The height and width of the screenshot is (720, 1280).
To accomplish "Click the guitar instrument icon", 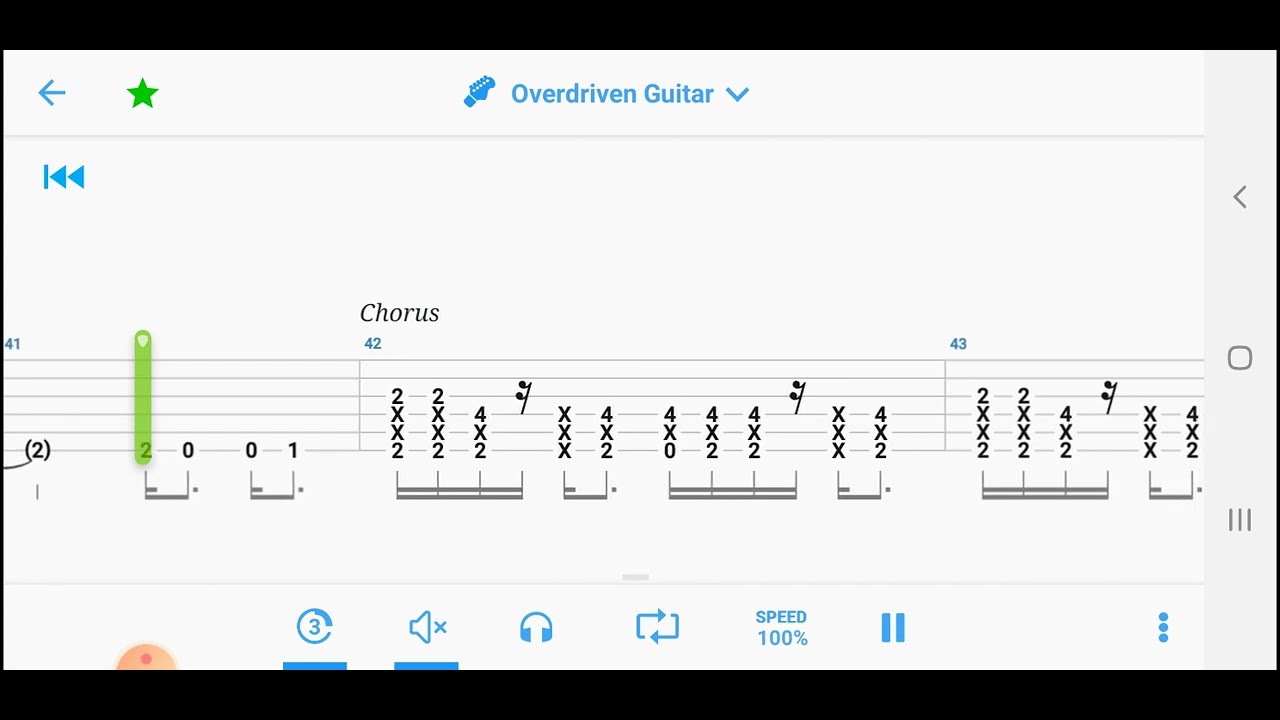I will pos(480,93).
